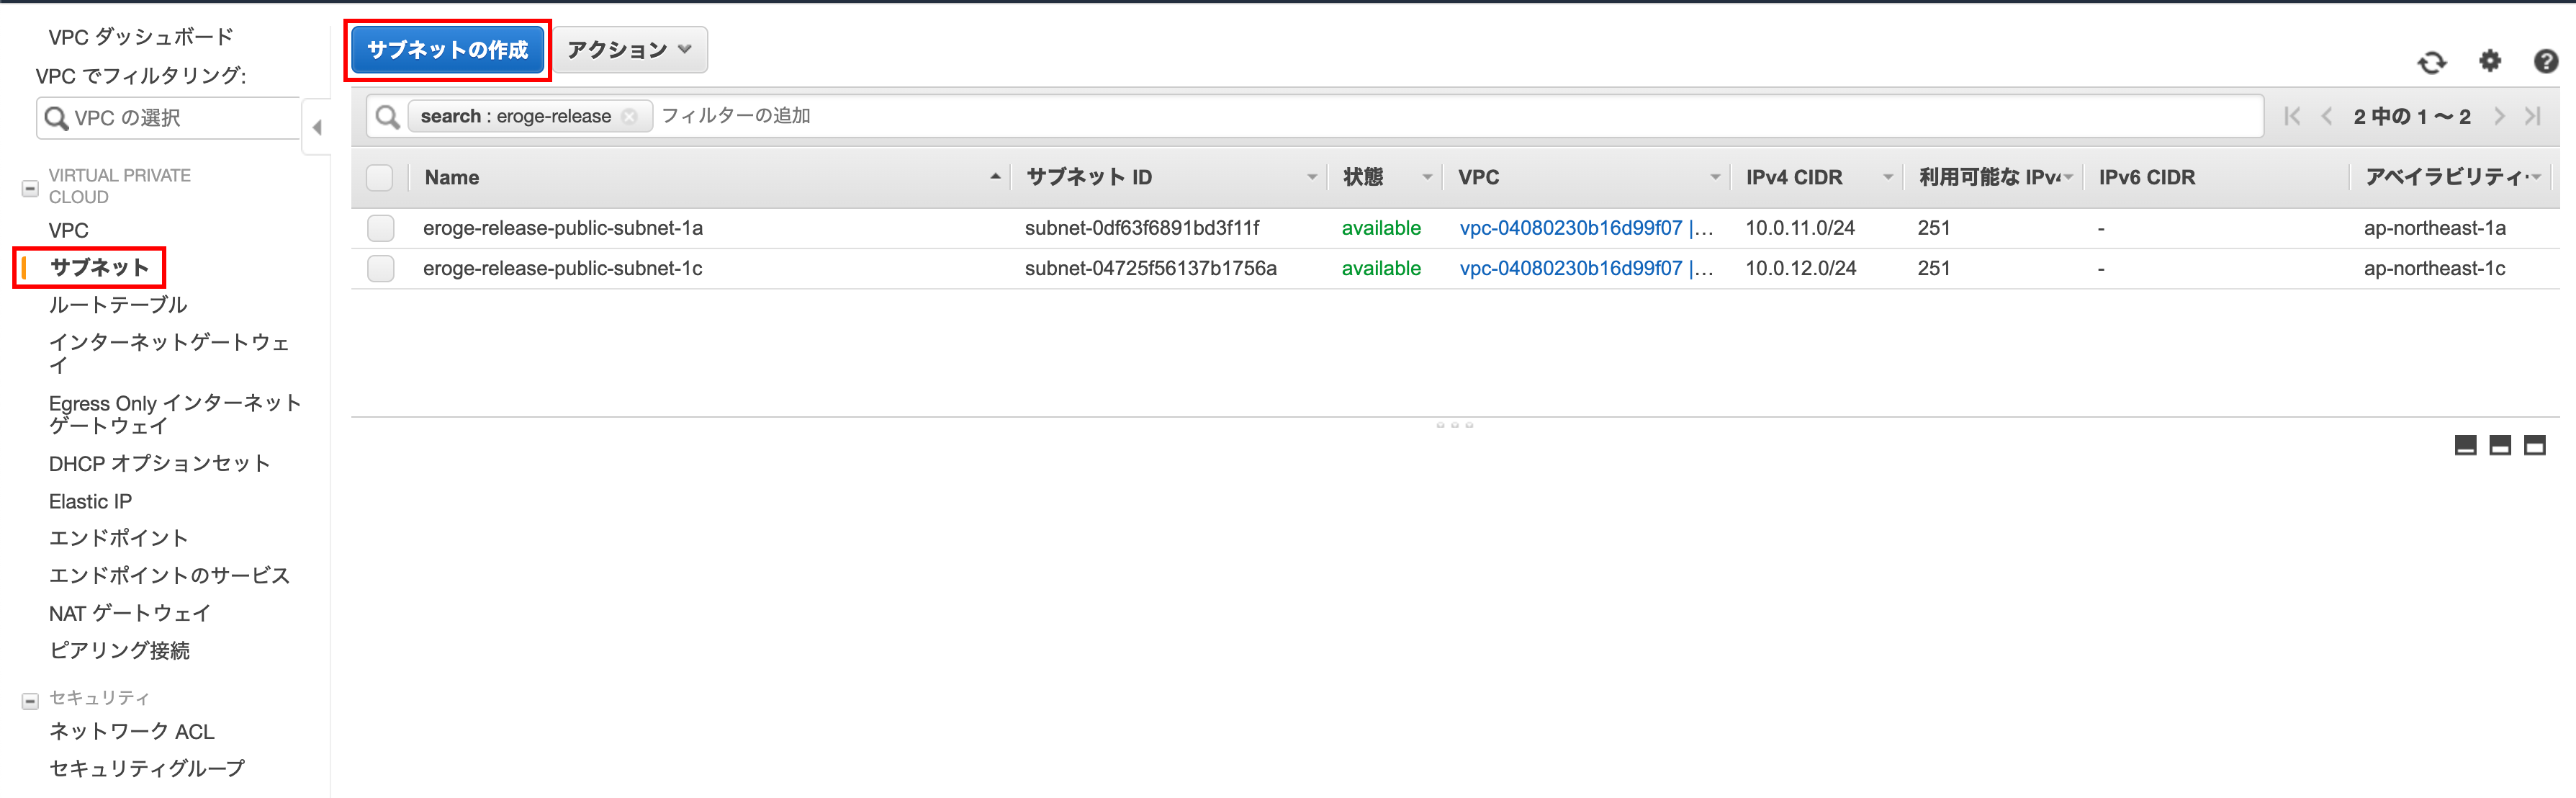Collapse the Virtual Private Cloud section
Viewport: 2576px width, 798px height.
pyautogui.click(x=30, y=188)
